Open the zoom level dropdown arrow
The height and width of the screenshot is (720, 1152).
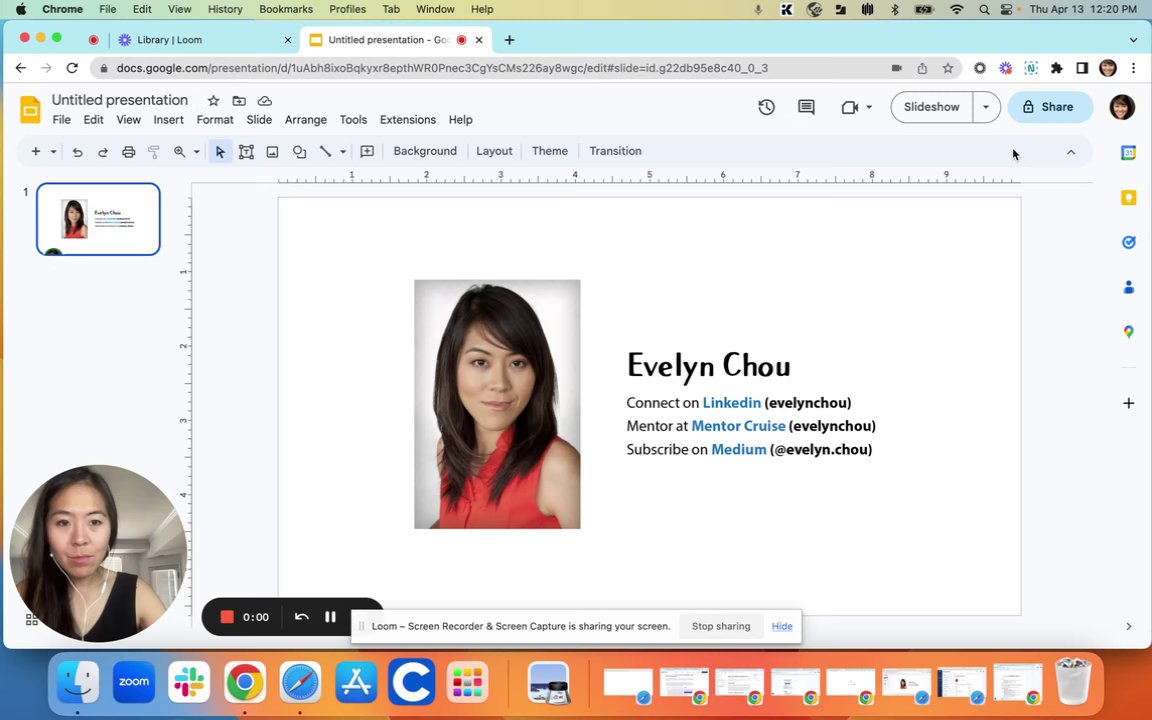tap(196, 152)
